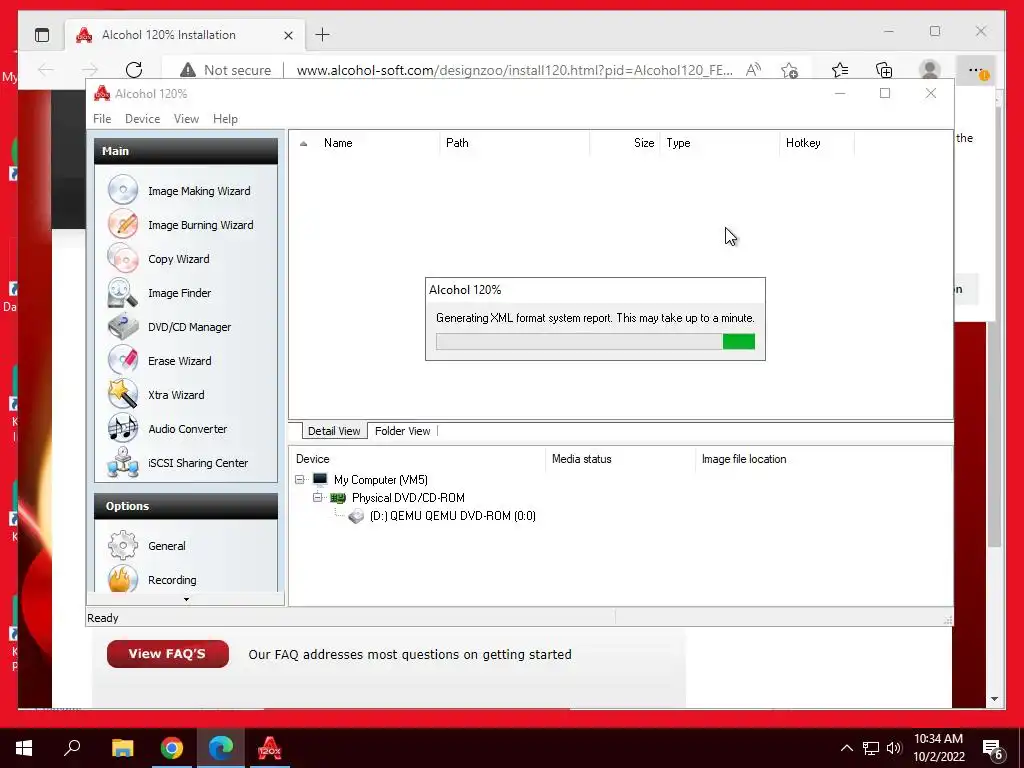Click the Edge address bar URL

click(515, 70)
